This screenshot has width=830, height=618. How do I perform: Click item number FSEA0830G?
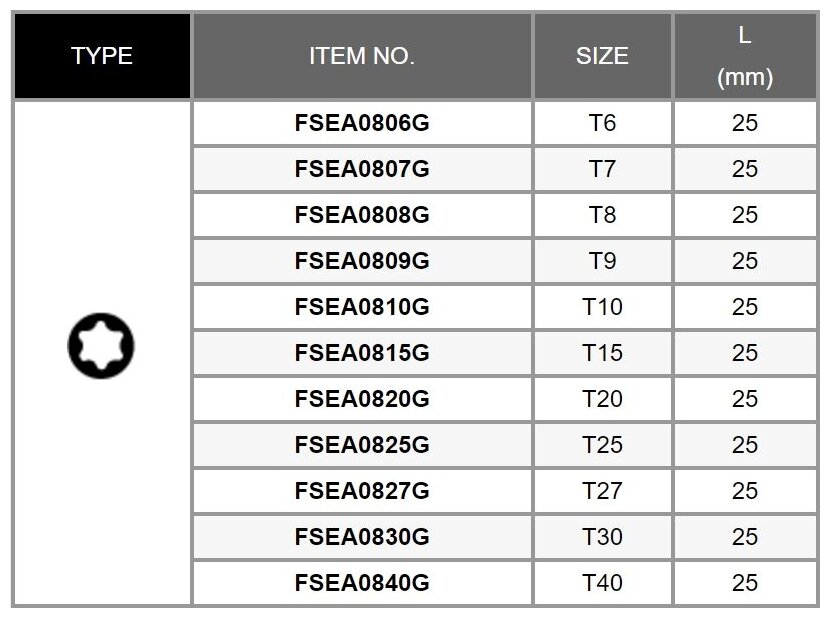[x=362, y=537]
